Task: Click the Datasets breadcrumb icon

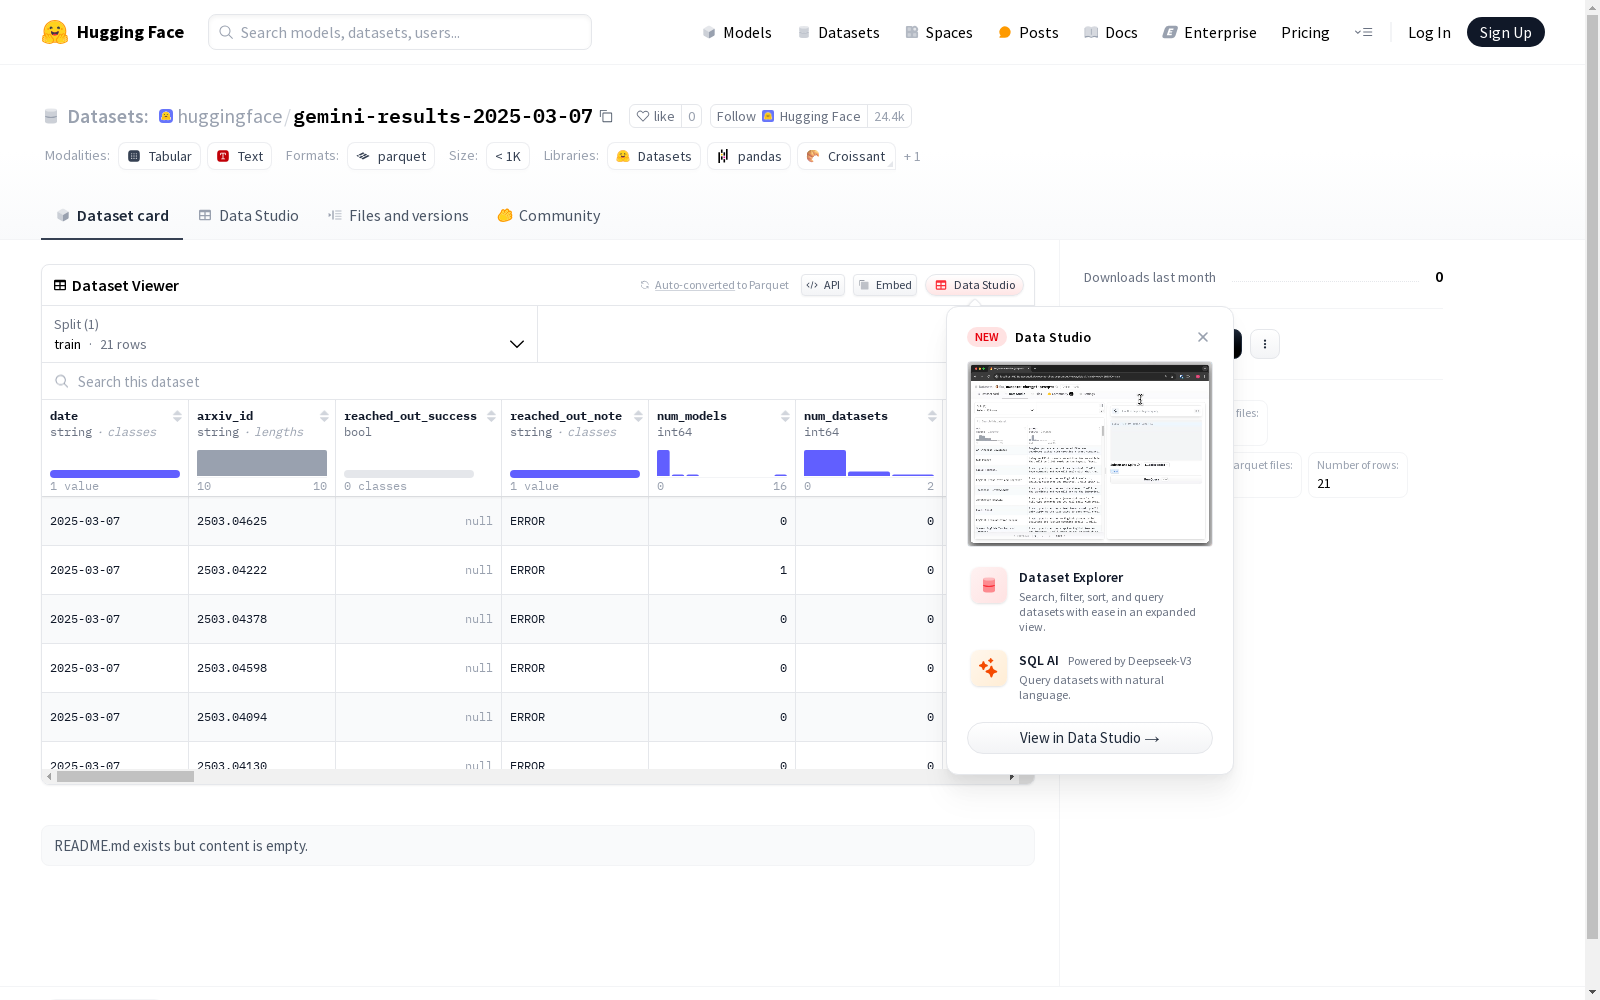Action: 51,117
